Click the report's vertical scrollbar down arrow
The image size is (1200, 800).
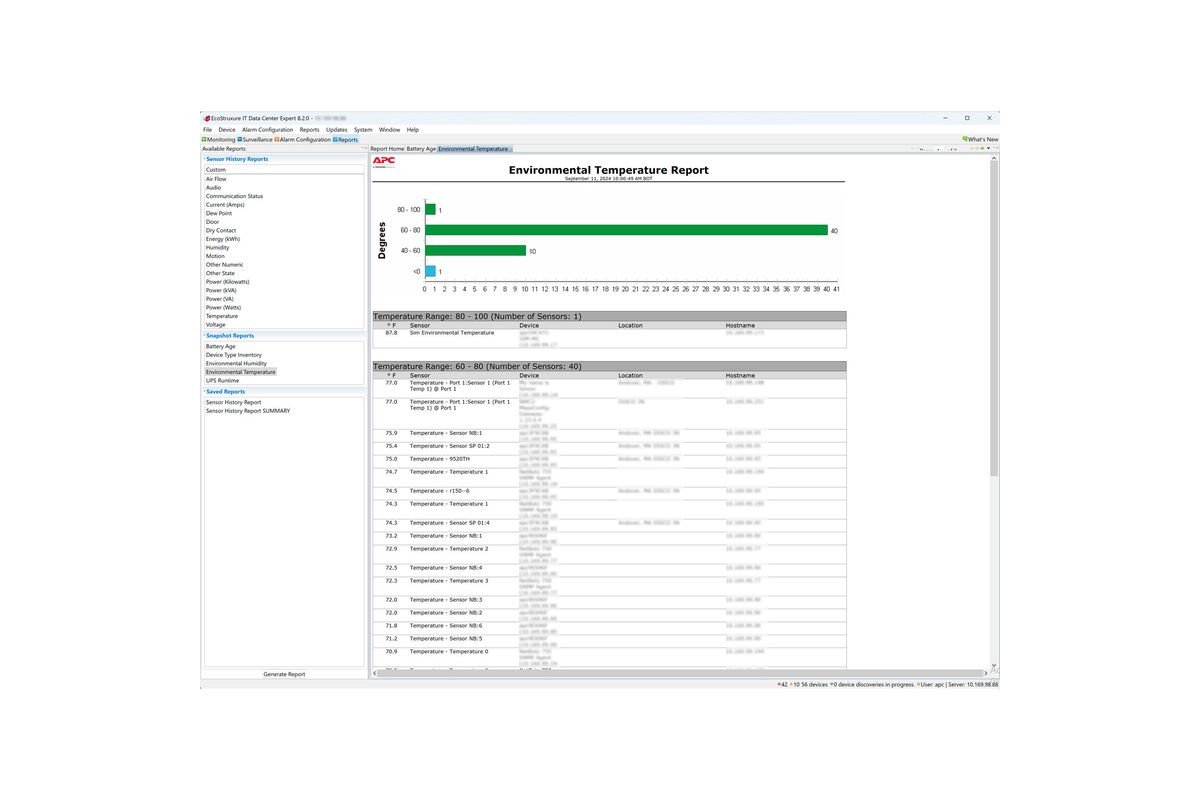993,665
